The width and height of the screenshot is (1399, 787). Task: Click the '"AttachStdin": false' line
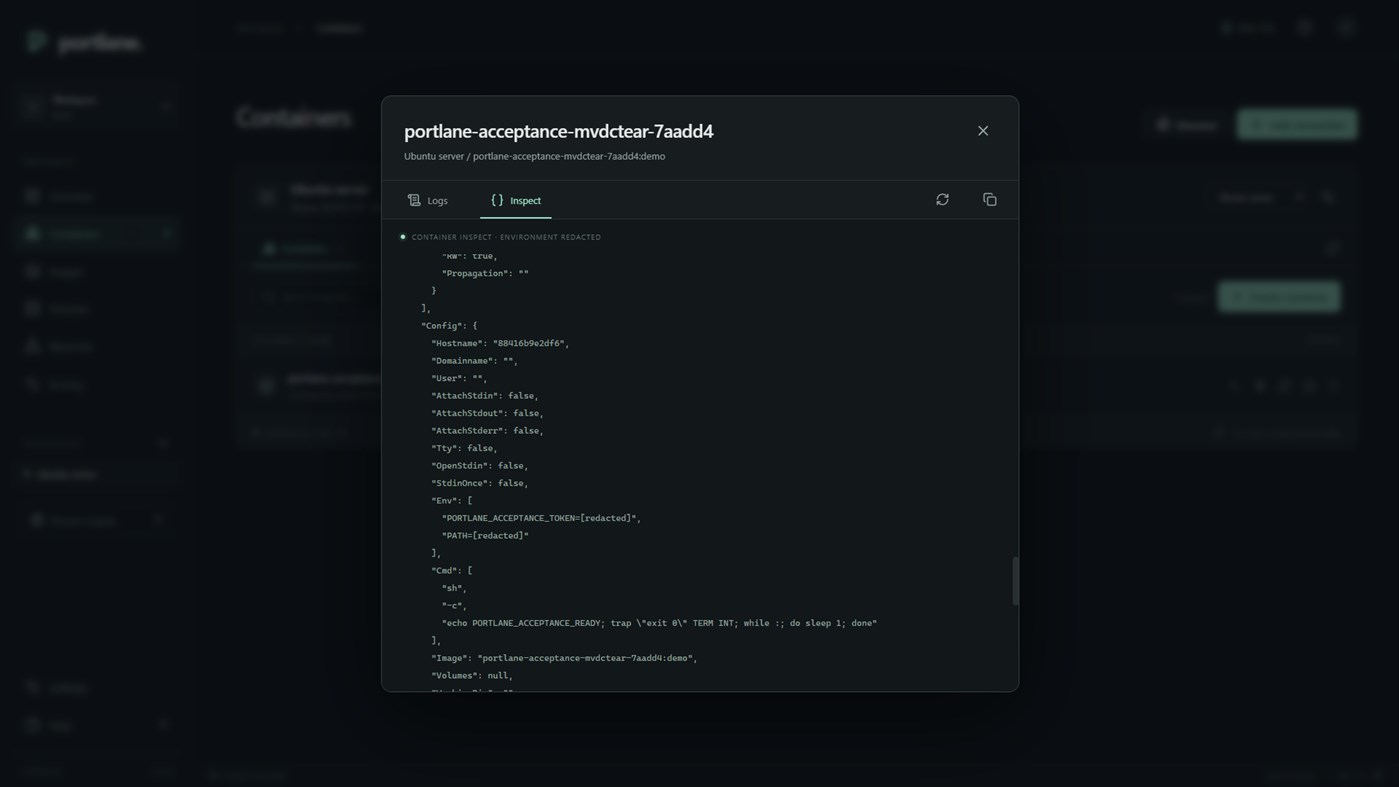pyautogui.click(x=485, y=396)
